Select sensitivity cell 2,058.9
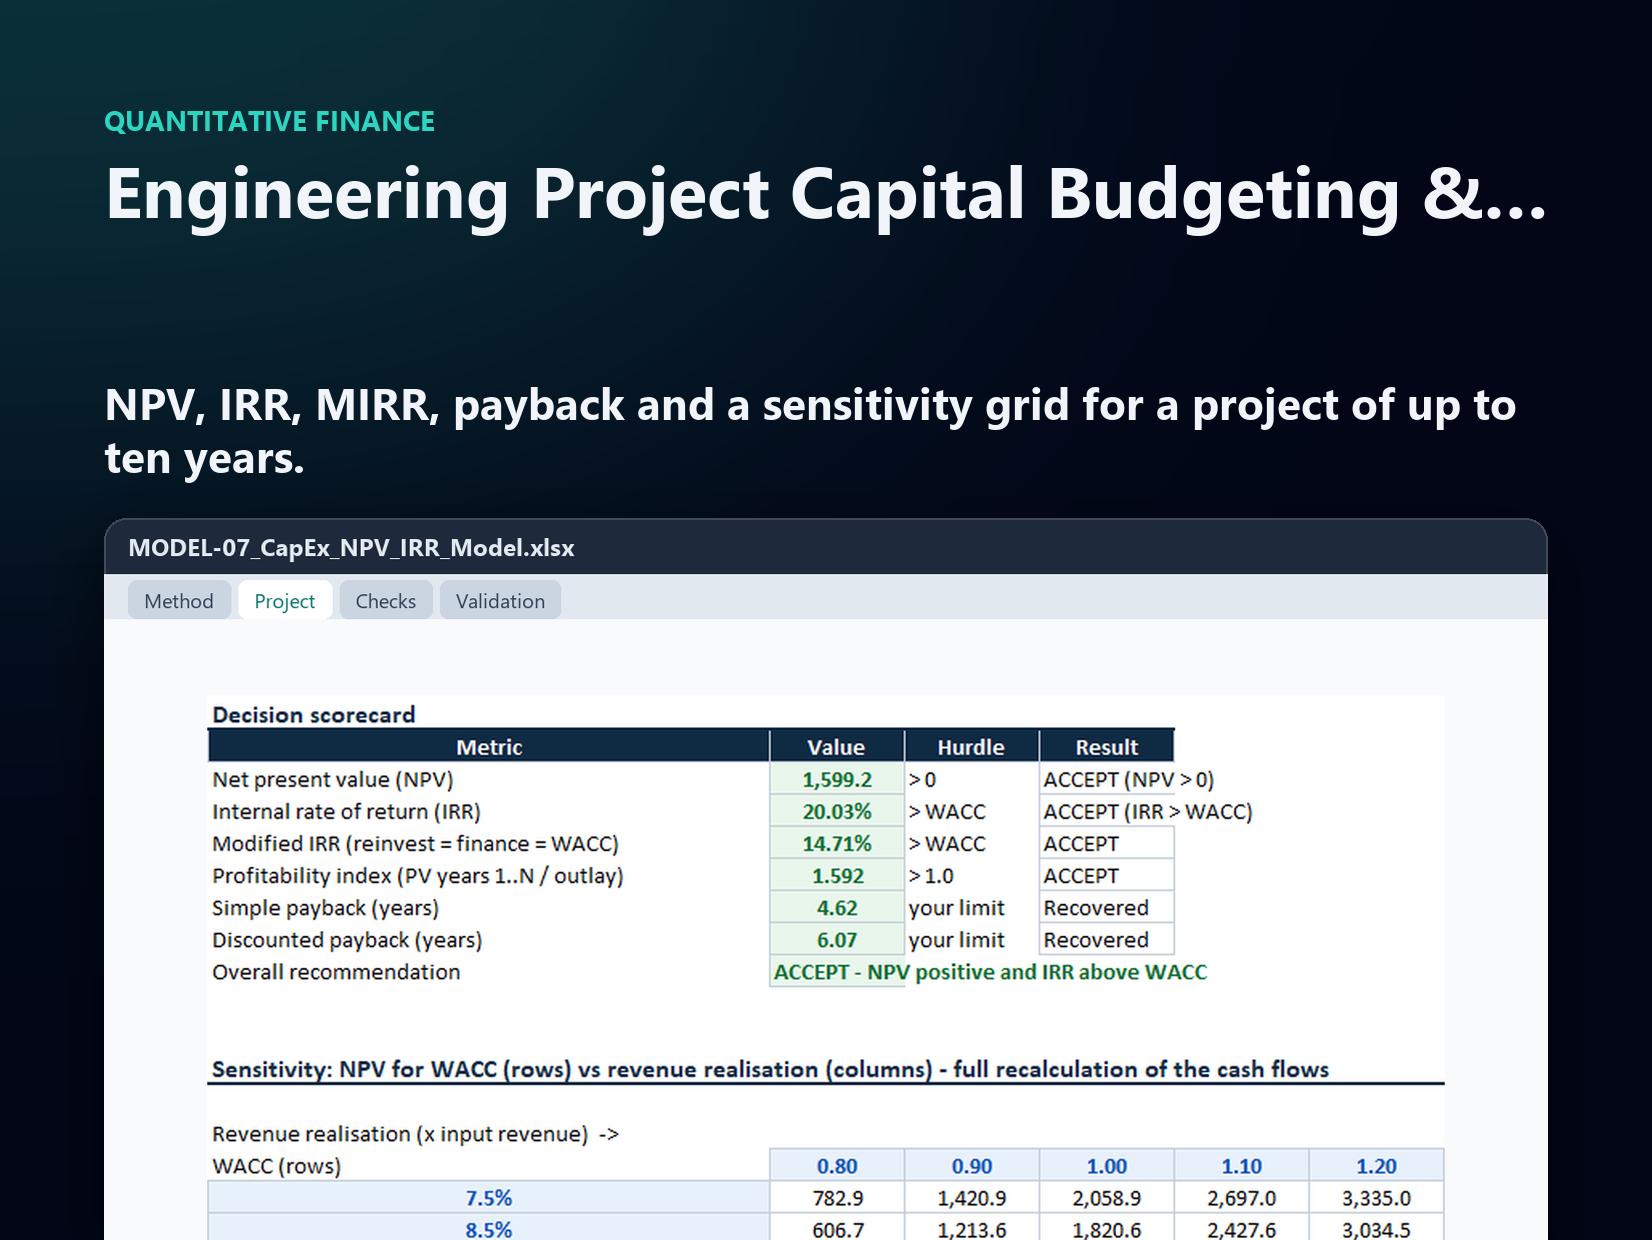 1107,1197
